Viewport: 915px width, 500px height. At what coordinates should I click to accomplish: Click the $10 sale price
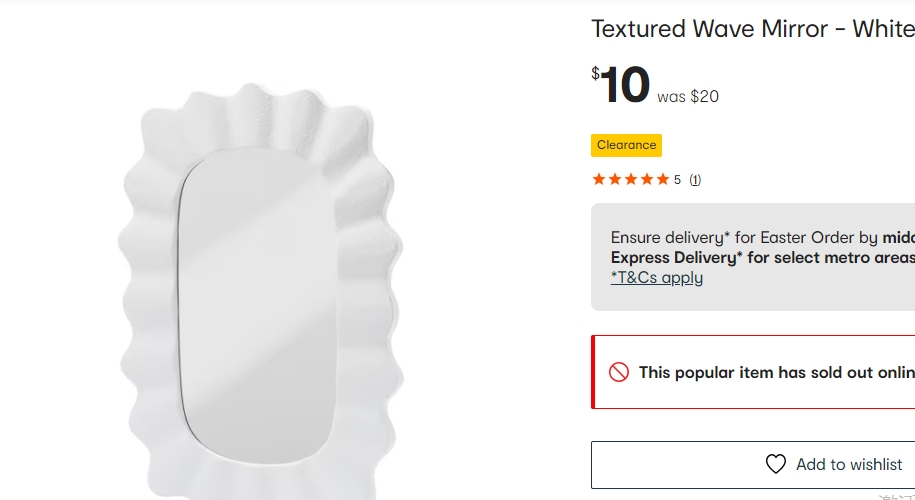coord(621,85)
